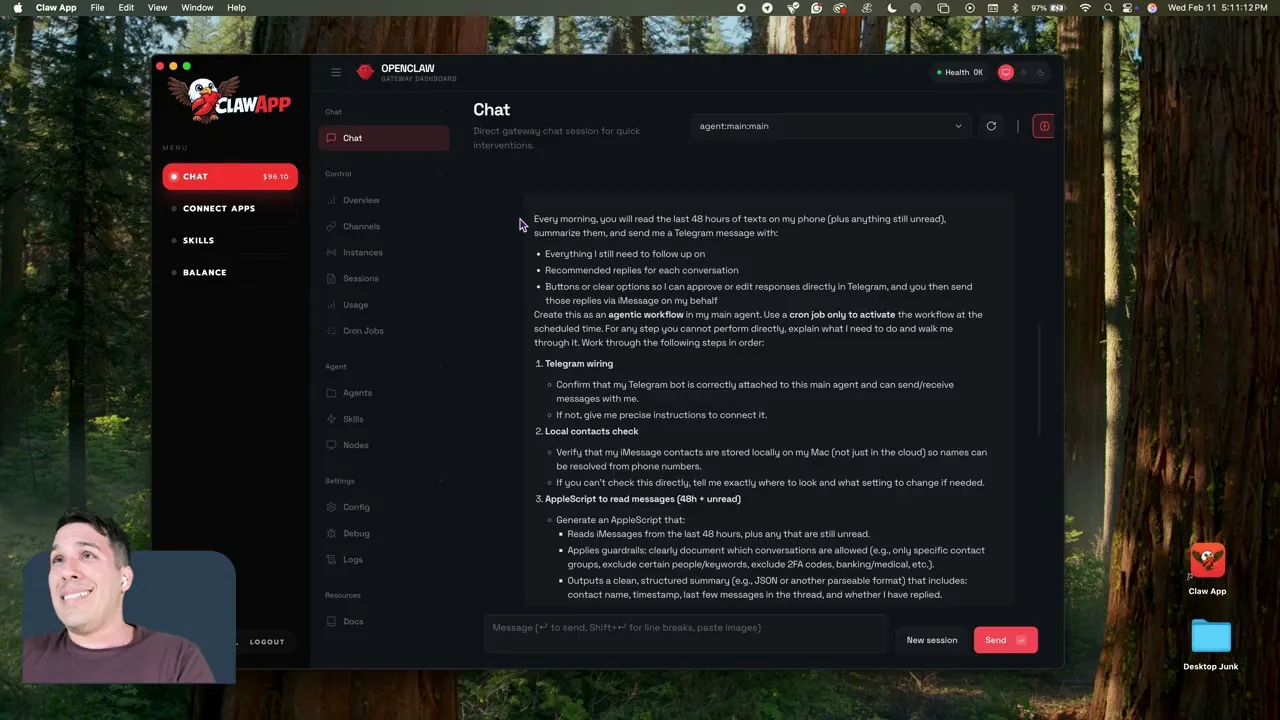The image size is (1280, 720).
Task: Open Channels link icon item
Action: 384,226
